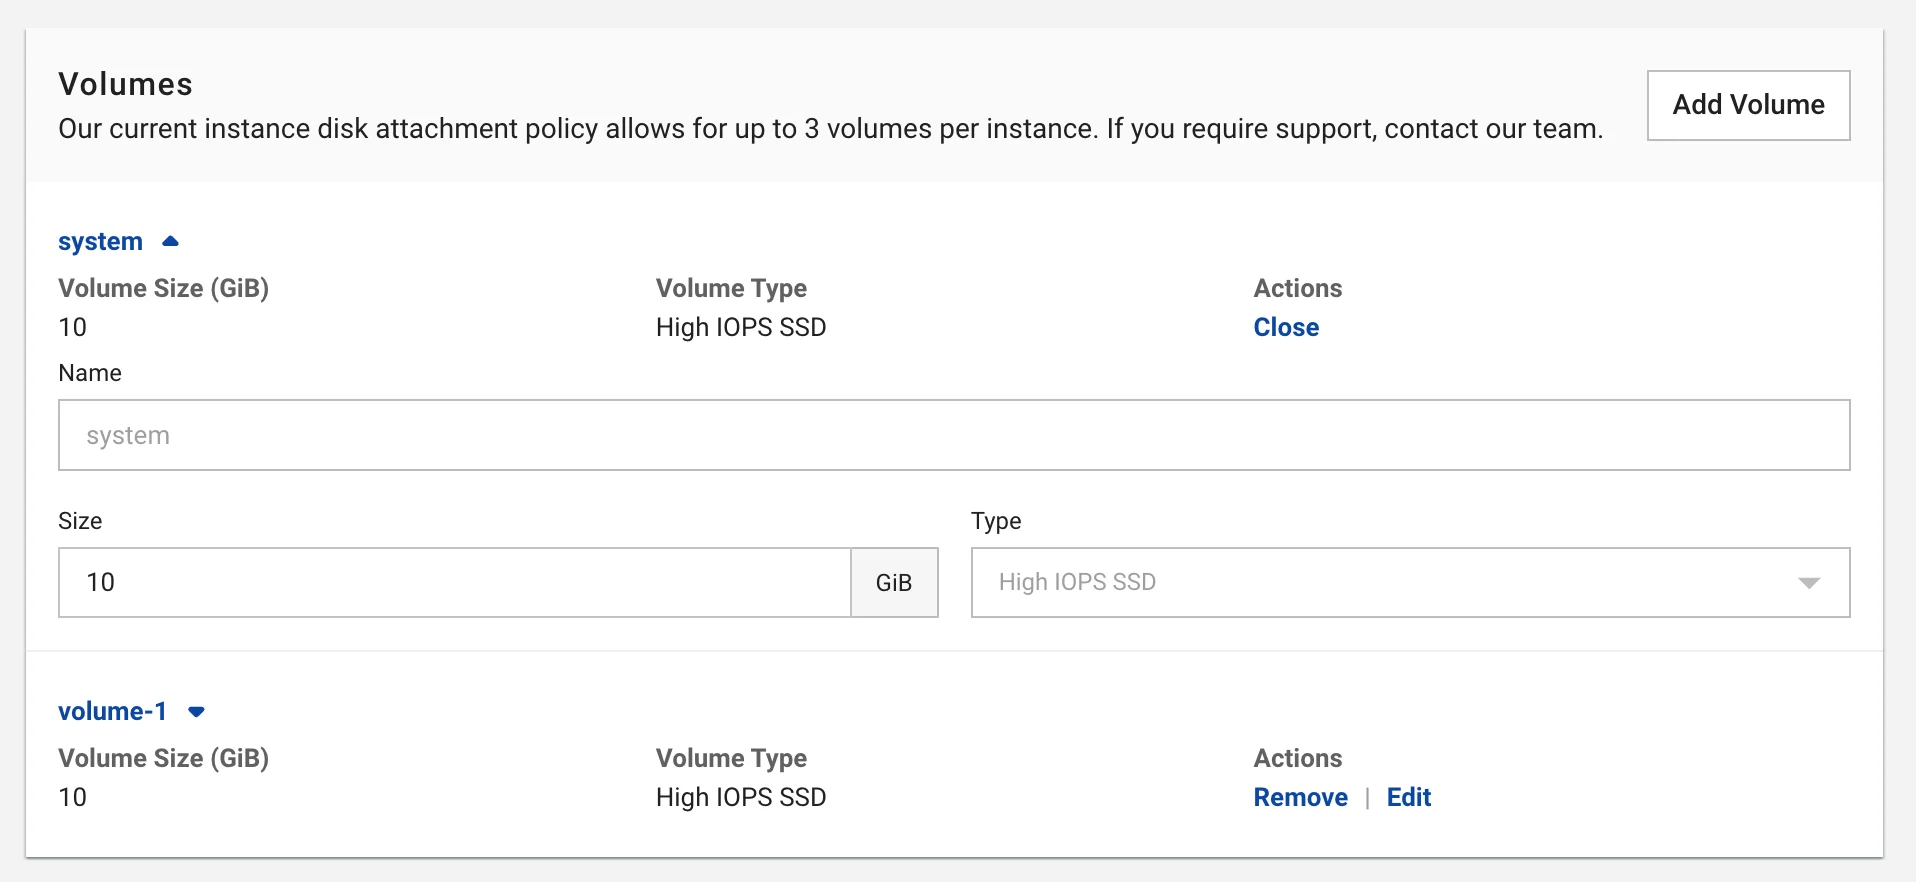
Task: Click volume-1's Volume Type label
Action: (x=731, y=758)
